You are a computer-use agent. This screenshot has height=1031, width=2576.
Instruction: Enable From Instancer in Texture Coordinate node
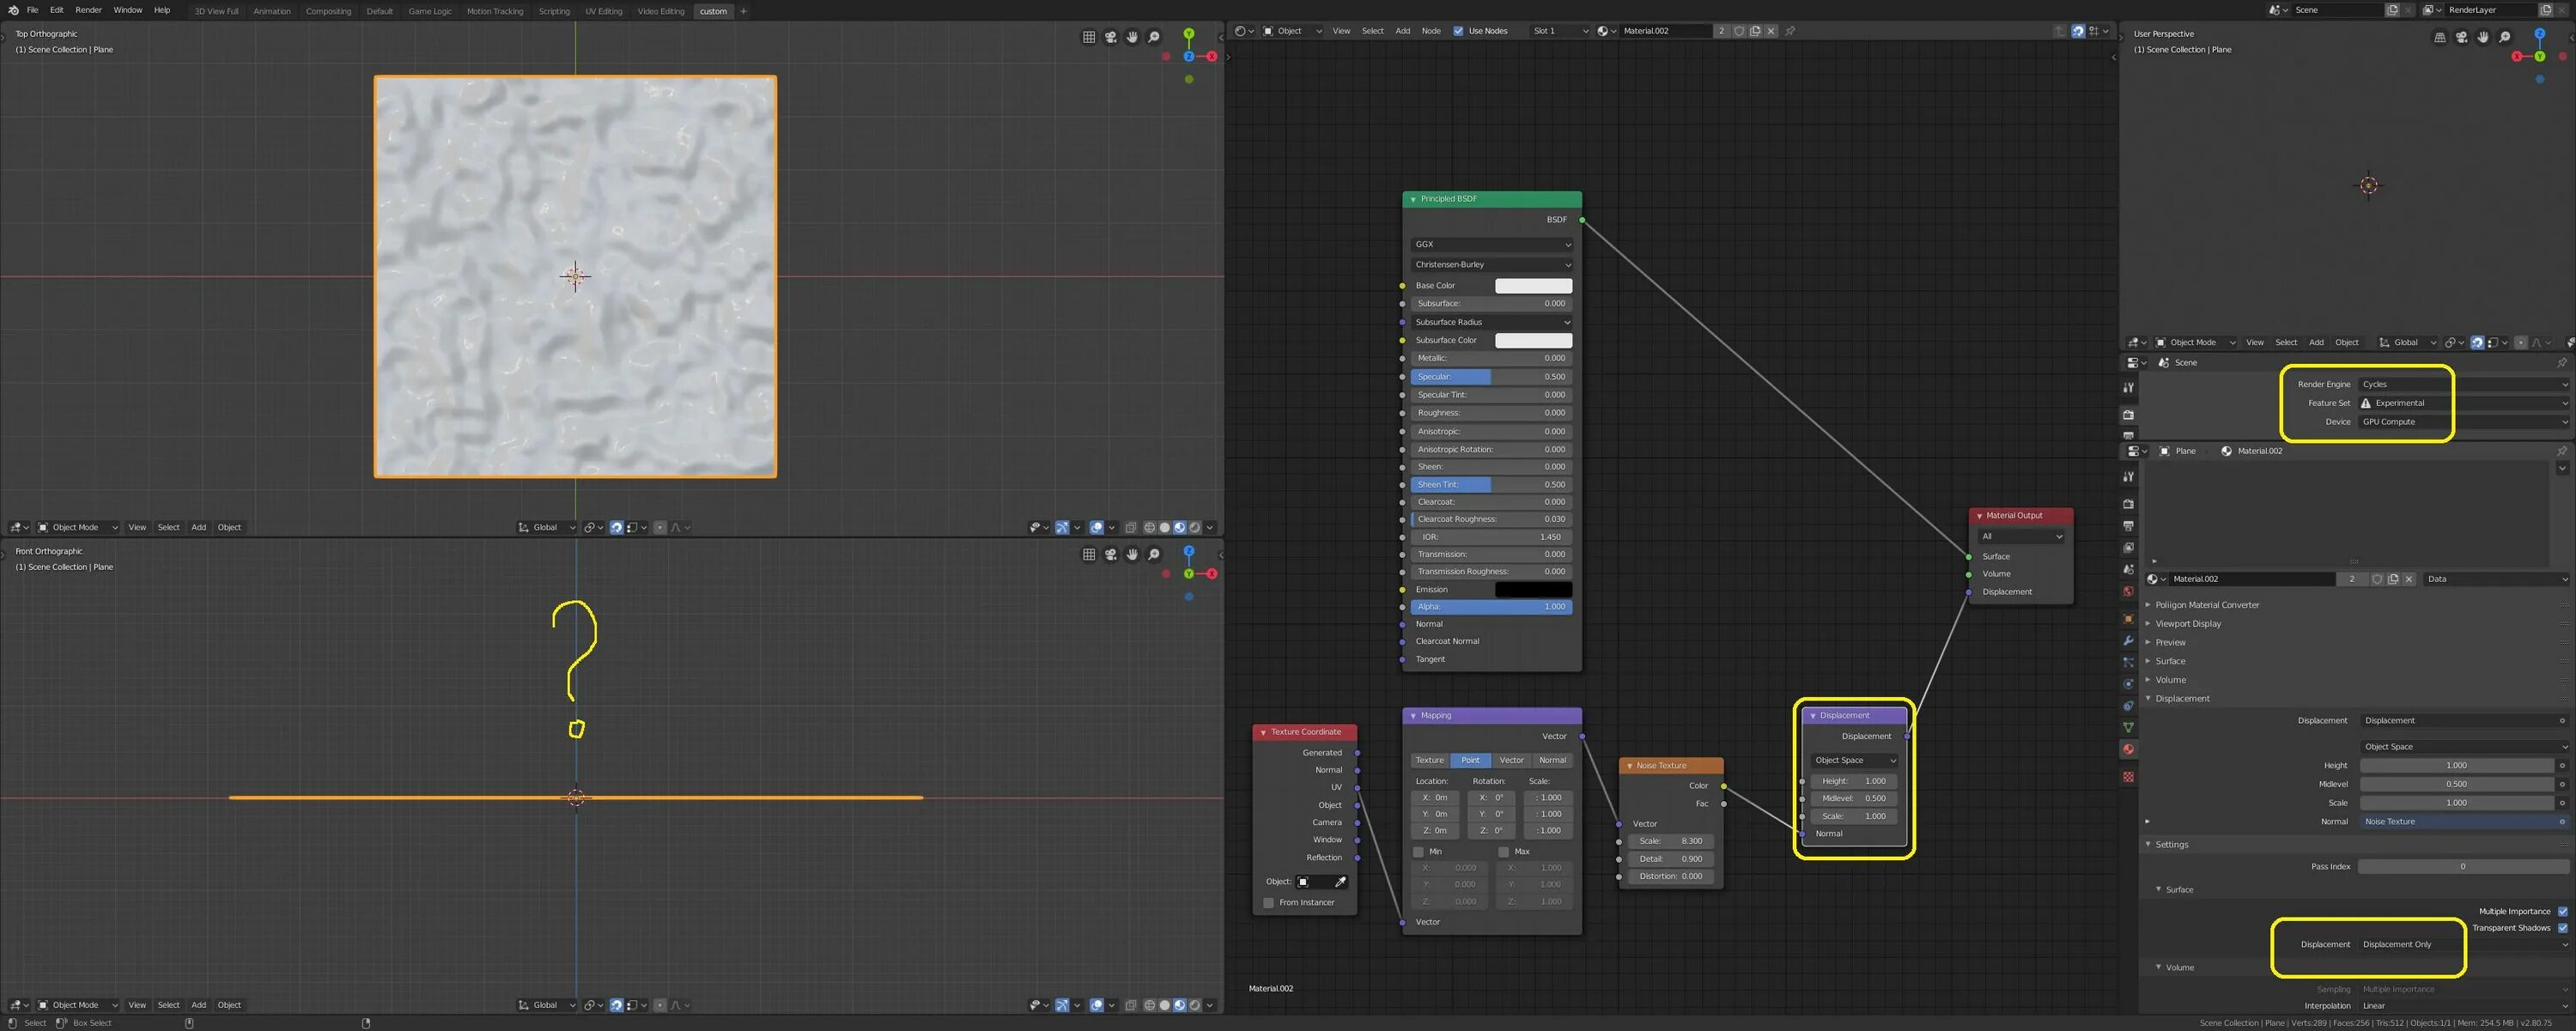[x=1269, y=903]
